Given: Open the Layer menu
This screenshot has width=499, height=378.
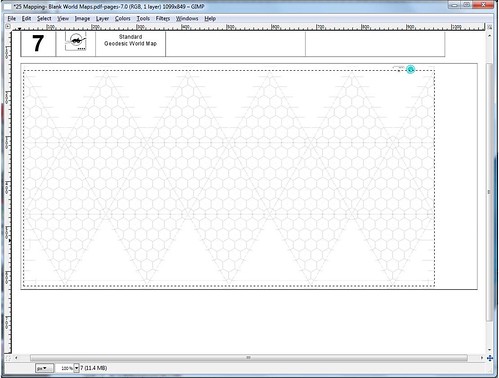Looking at the screenshot, I should click(x=102, y=19).
